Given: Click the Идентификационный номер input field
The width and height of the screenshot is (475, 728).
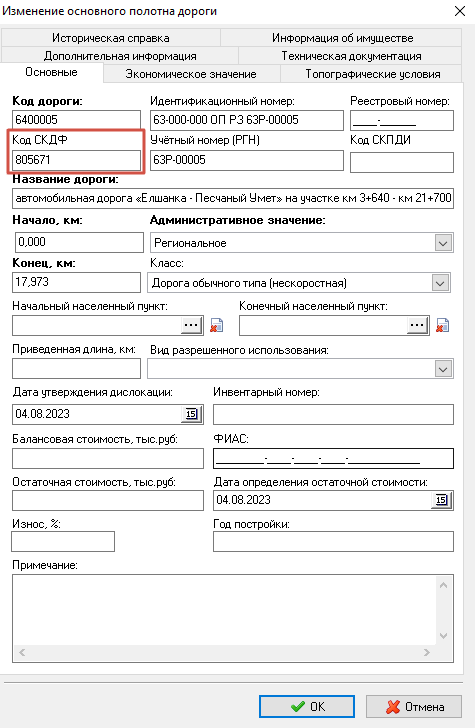Looking at the screenshot, I should (247, 120).
